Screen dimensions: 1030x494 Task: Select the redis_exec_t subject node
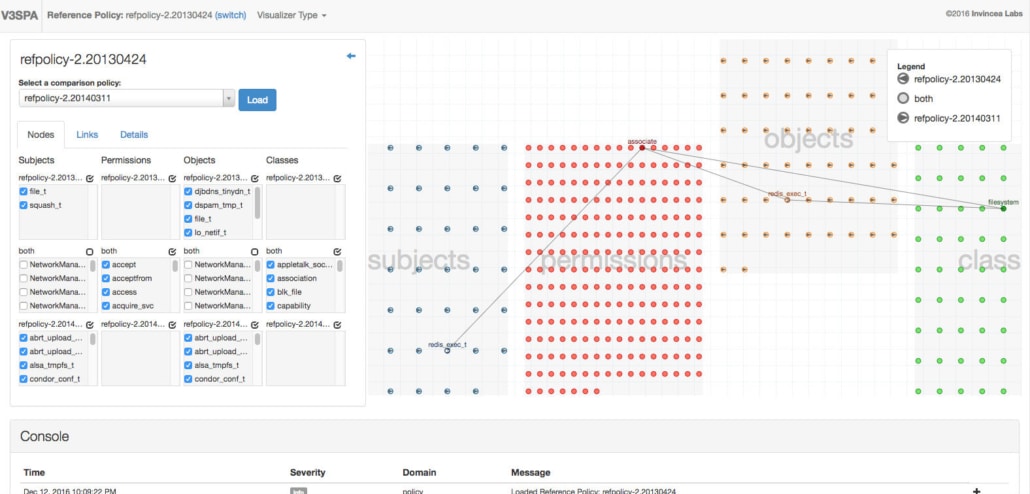447,350
